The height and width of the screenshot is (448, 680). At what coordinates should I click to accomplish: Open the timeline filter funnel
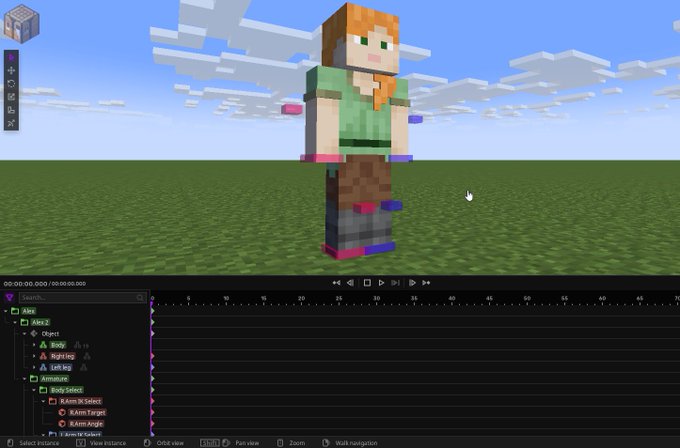[x=9, y=298]
